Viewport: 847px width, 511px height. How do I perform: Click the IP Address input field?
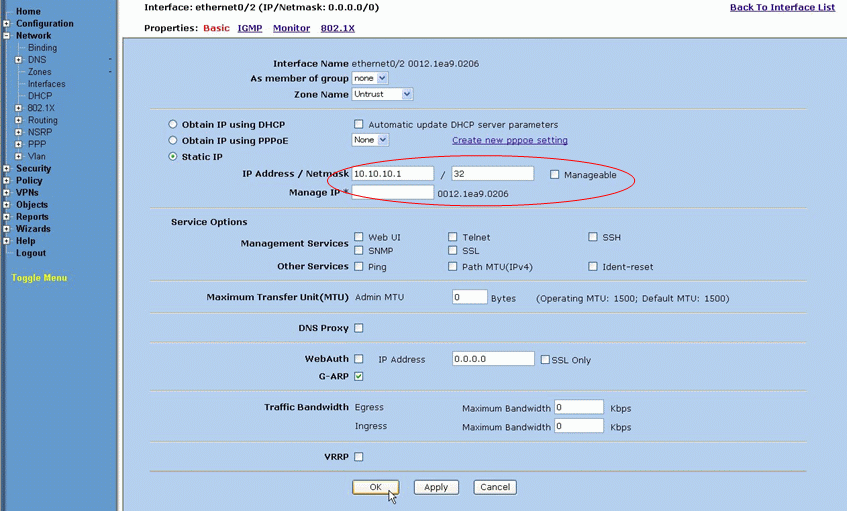(393, 173)
